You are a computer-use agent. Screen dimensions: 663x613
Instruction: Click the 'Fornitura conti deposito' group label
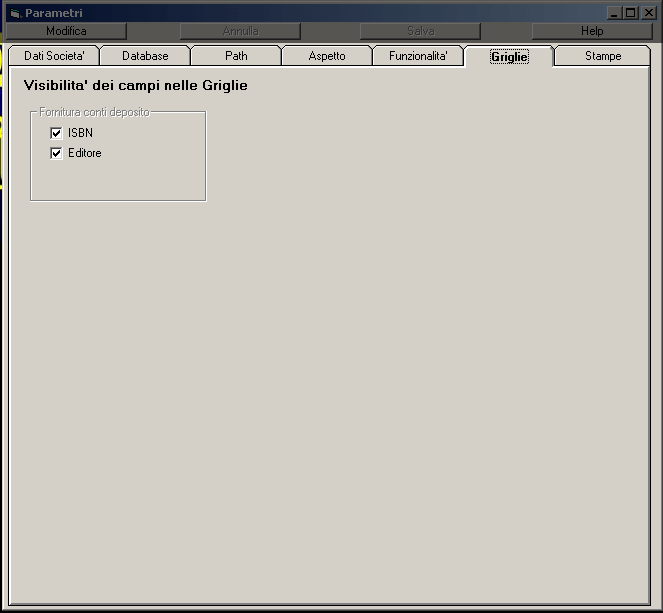94,112
